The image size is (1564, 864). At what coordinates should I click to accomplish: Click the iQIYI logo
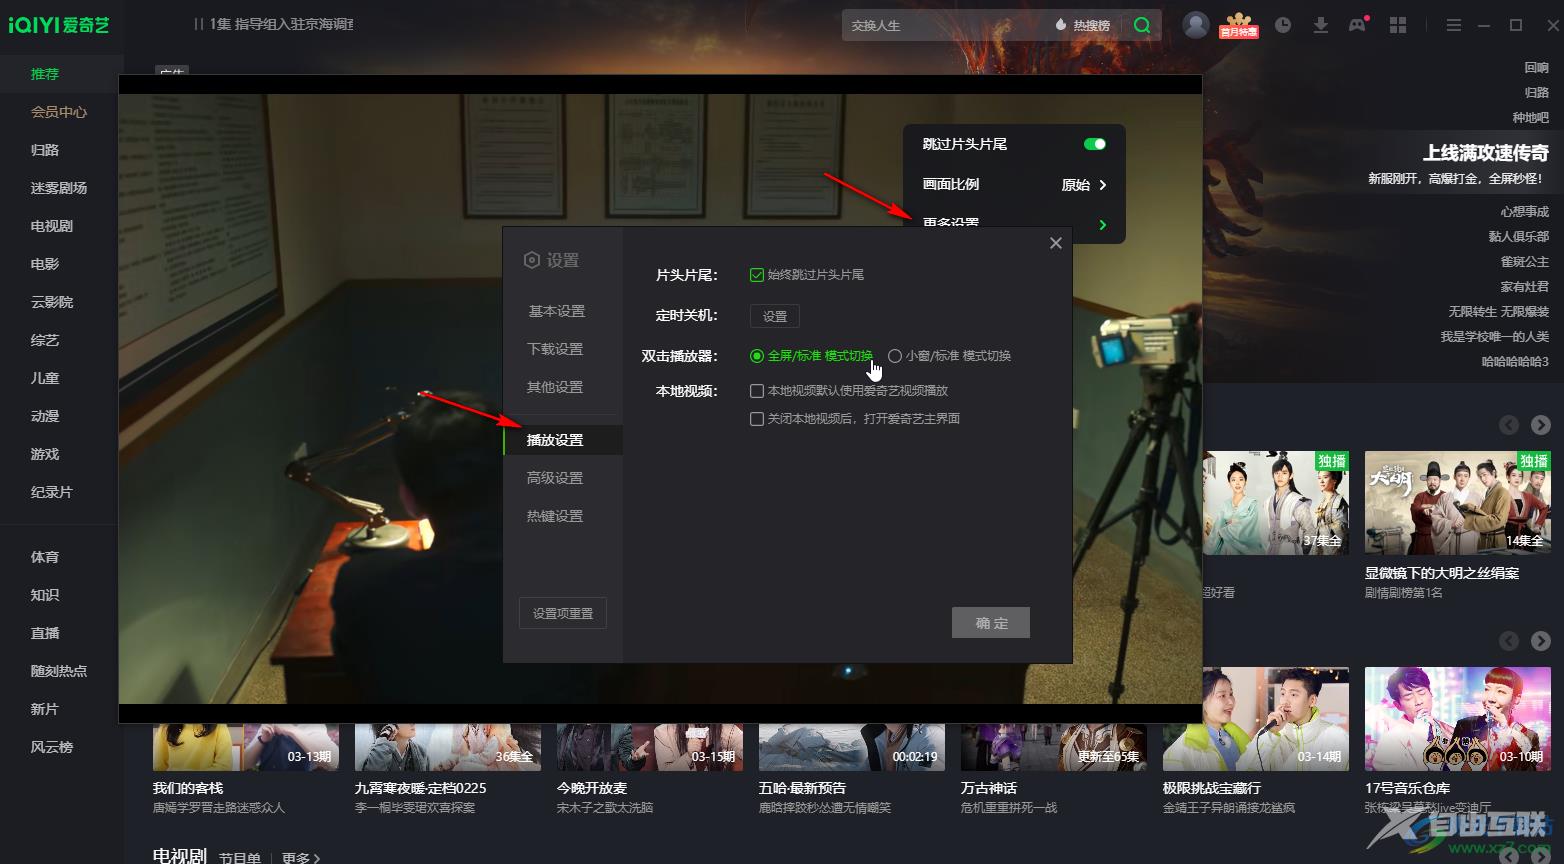[x=58, y=25]
